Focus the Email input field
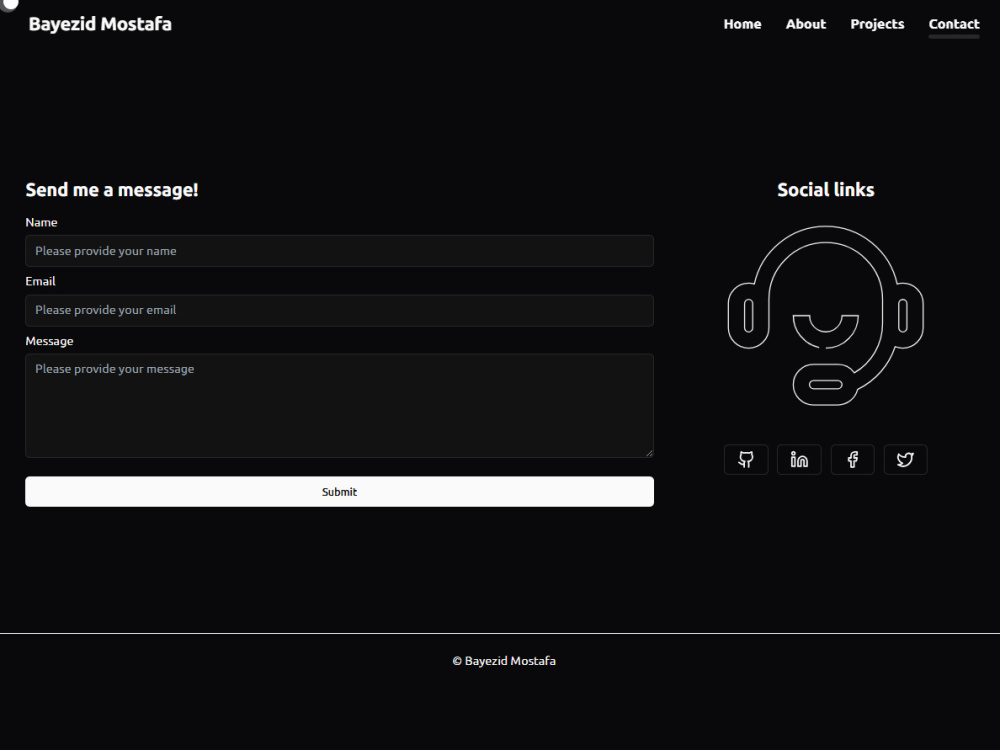Screen dimensions: 1000x750 [x=339, y=310]
